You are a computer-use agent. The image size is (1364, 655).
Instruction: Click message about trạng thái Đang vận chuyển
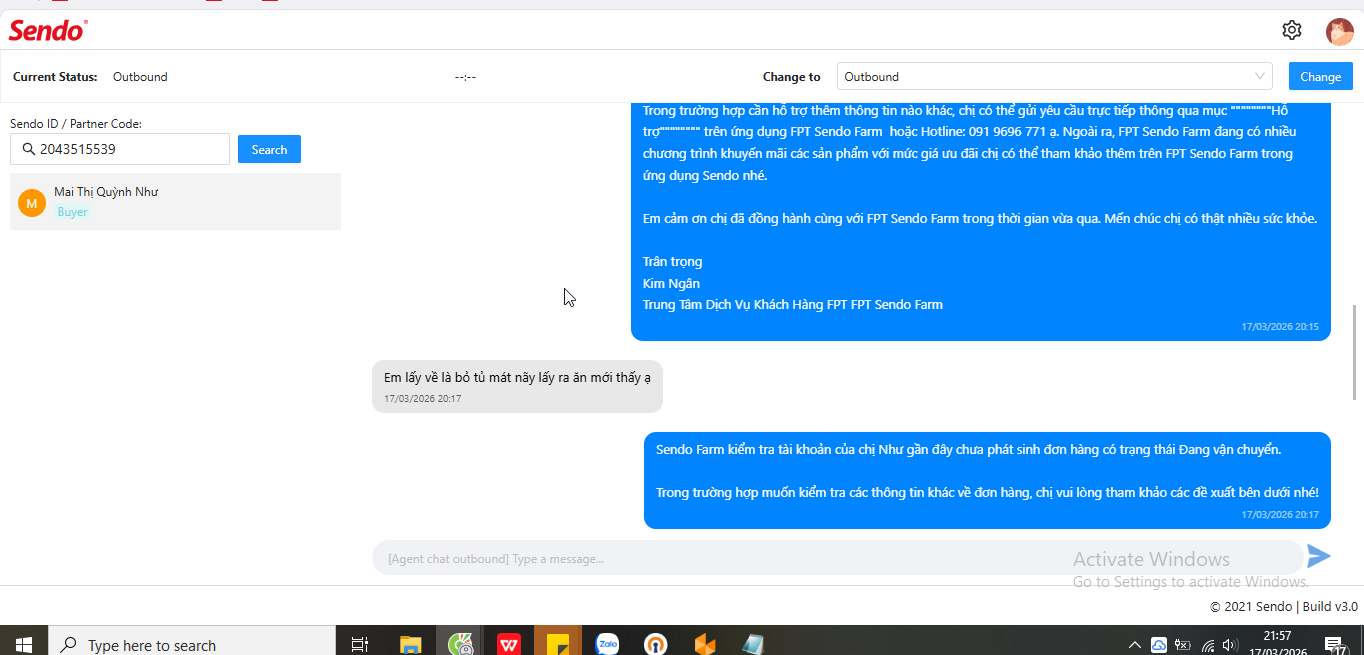[987, 480]
